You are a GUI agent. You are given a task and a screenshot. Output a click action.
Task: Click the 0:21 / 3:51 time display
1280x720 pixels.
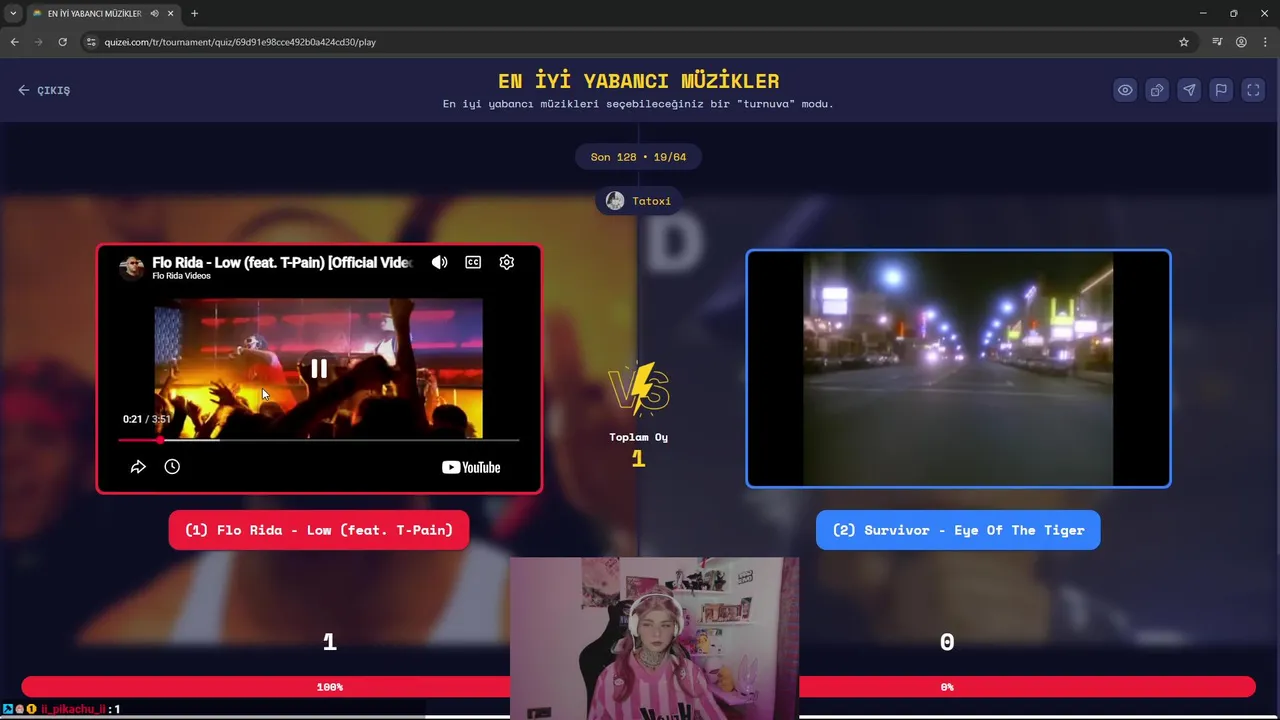[x=147, y=419]
